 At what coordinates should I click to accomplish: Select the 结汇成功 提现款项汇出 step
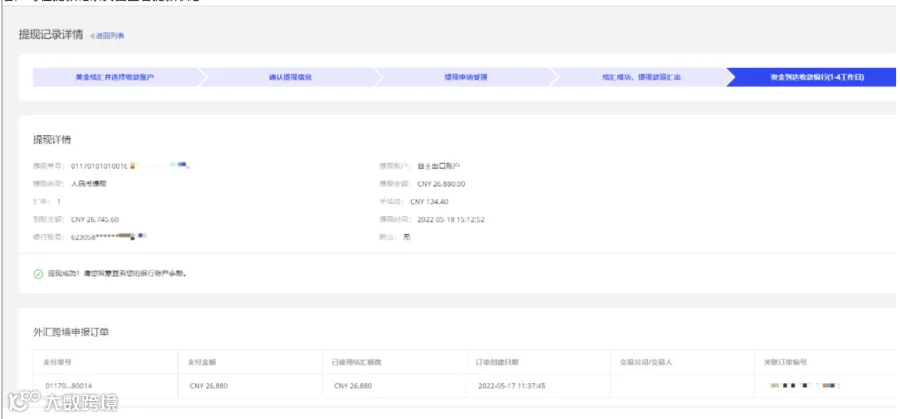click(641, 77)
